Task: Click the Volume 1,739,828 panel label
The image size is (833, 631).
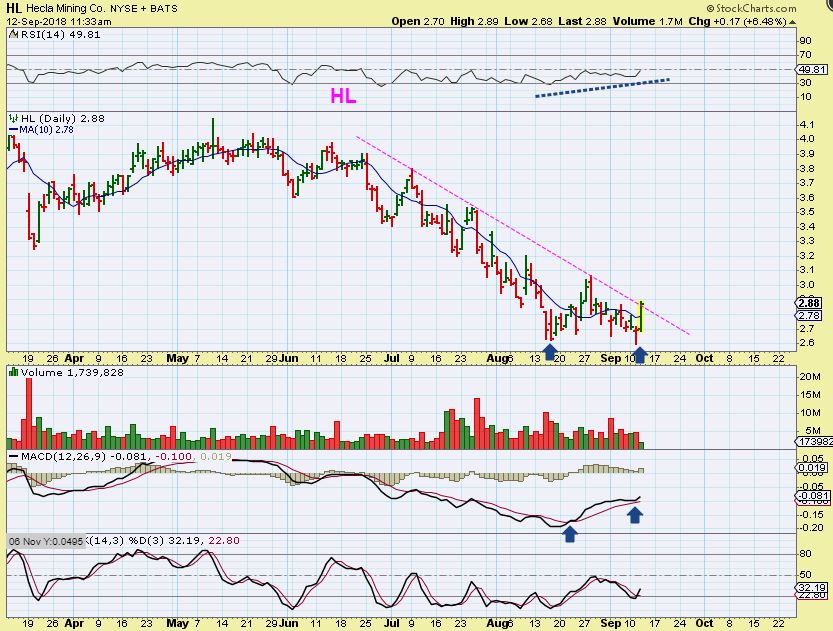Action: click(72, 372)
